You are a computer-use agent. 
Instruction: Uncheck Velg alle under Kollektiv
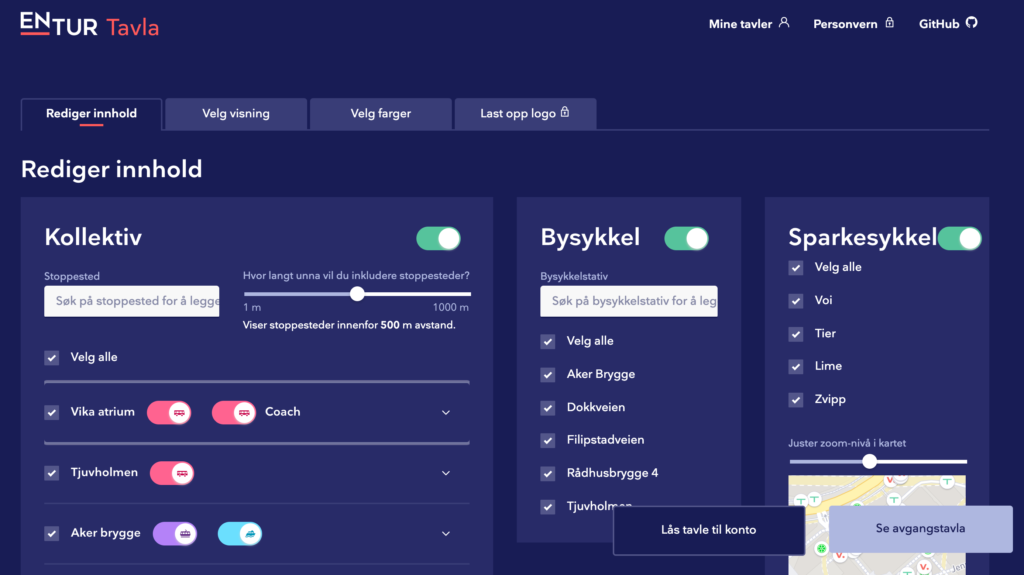pos(52,357)
